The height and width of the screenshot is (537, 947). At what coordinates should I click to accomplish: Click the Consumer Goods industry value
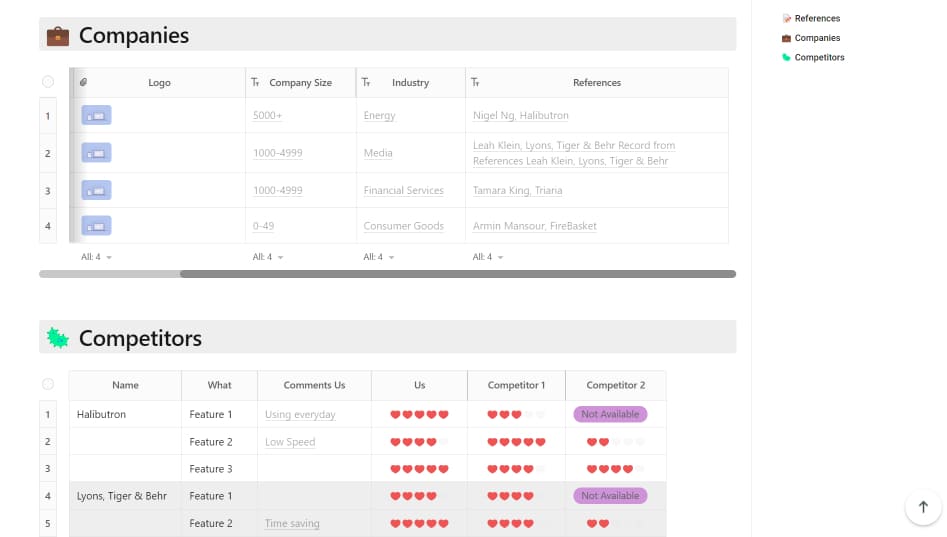[403, 226]
